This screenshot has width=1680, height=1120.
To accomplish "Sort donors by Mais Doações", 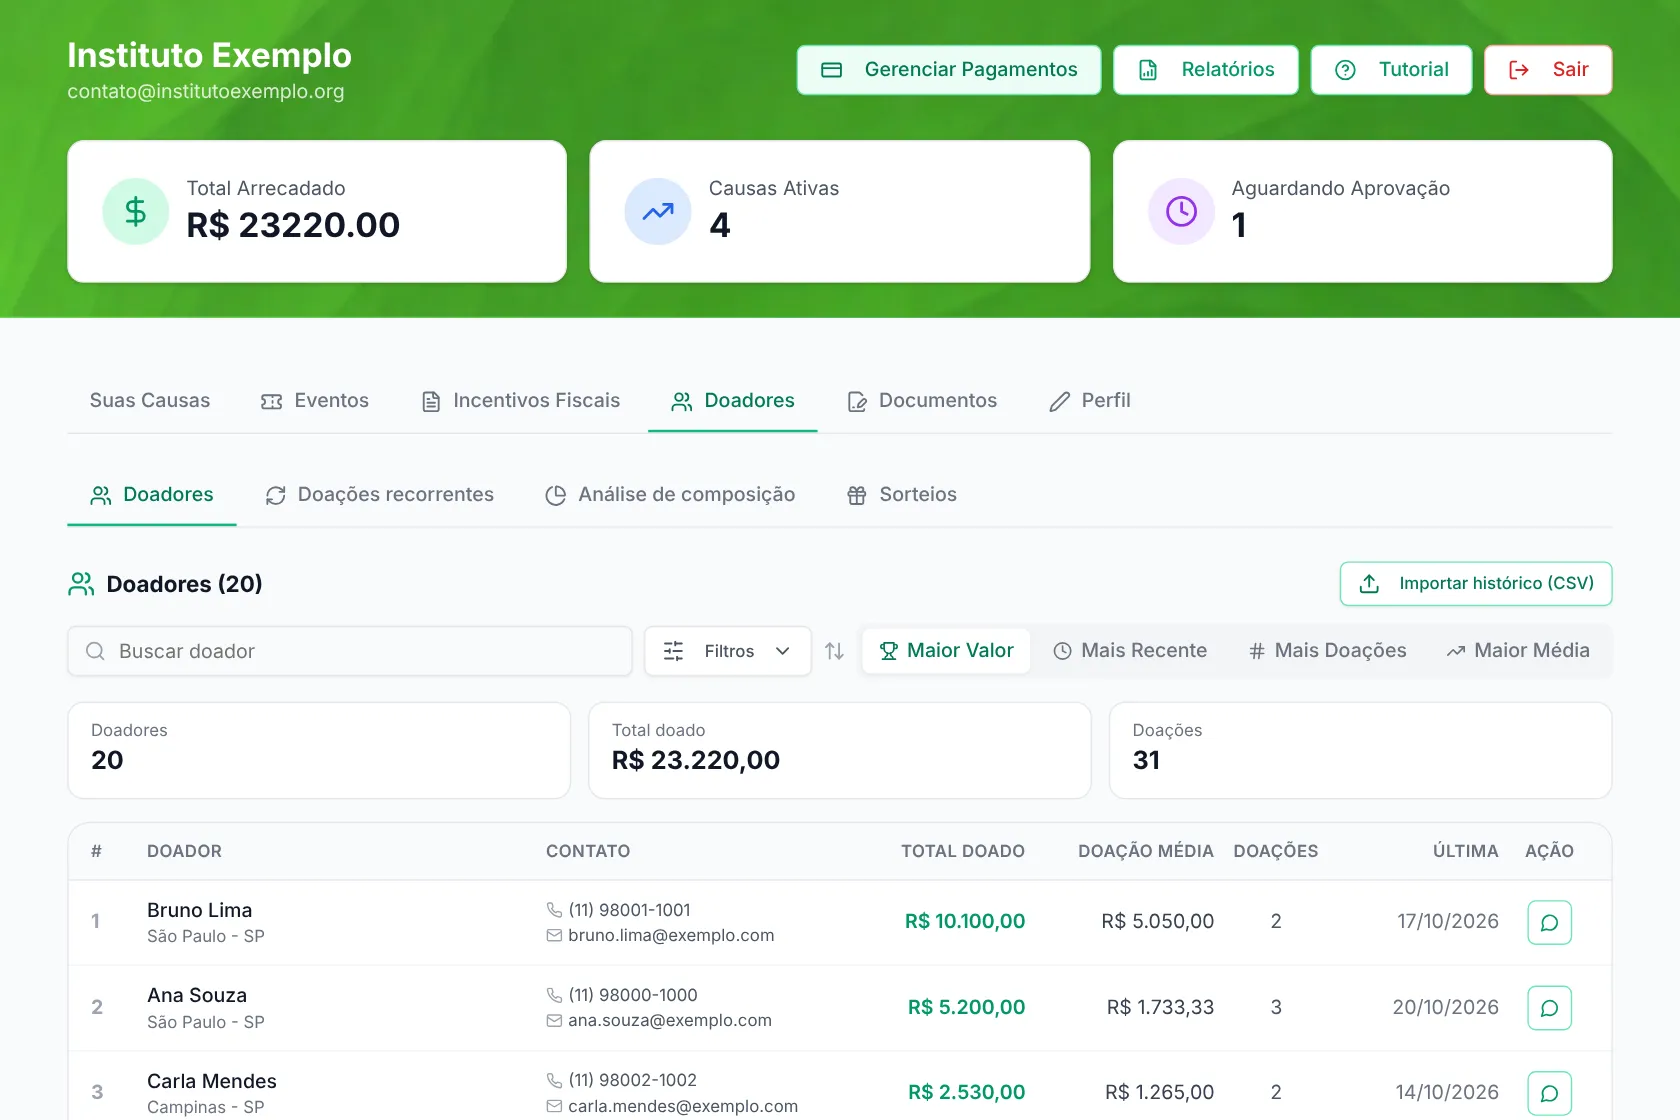I will [x=1327, y=651].
